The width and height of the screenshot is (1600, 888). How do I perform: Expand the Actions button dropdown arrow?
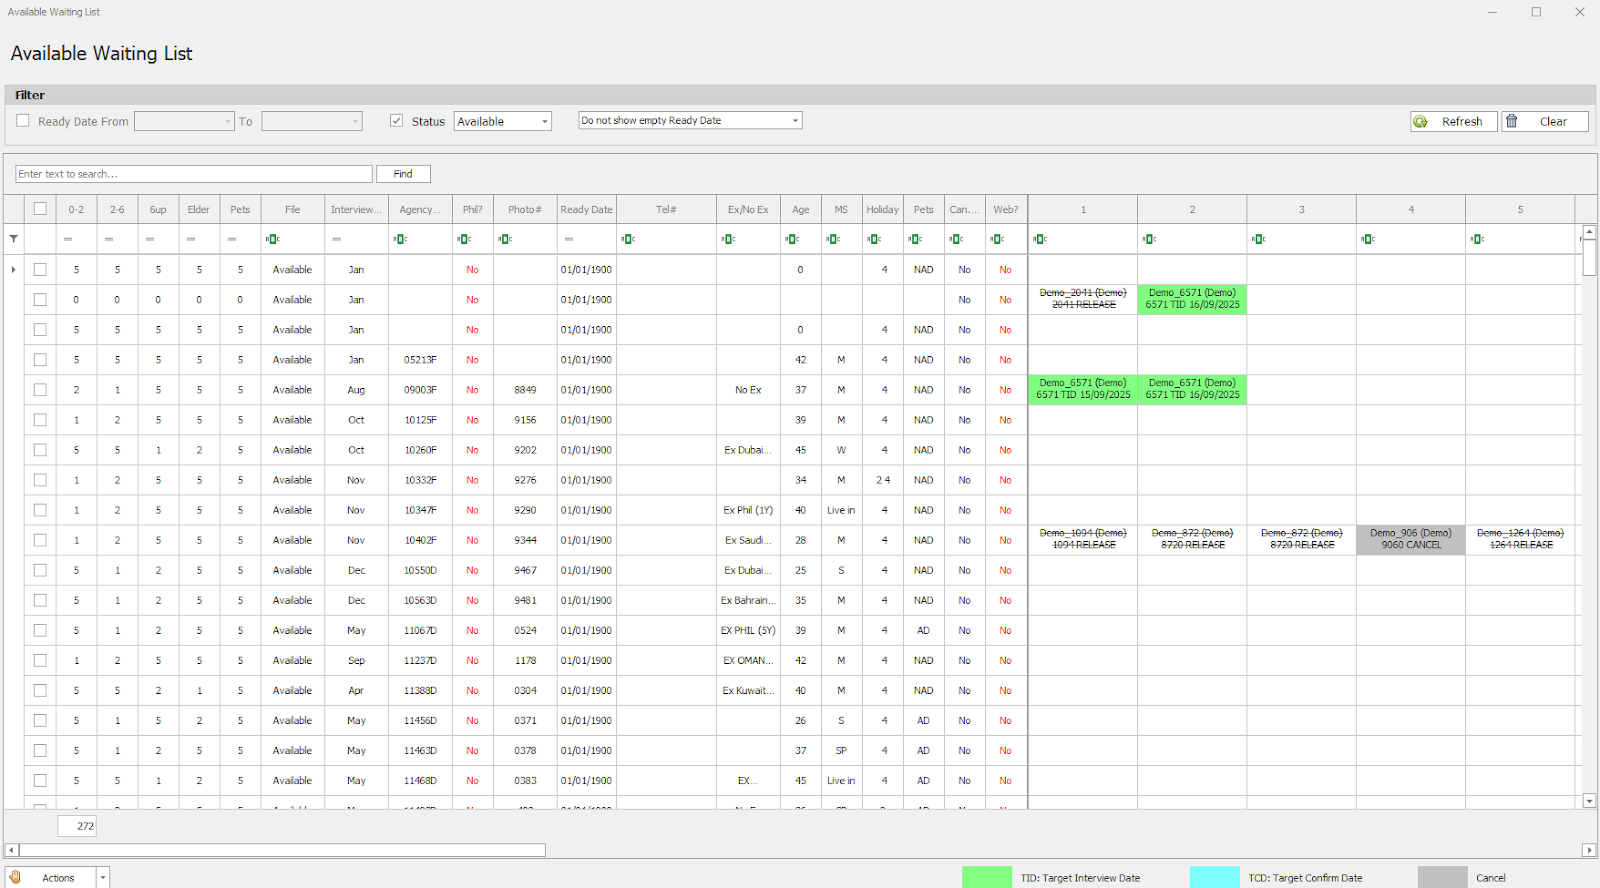(x=103, y=878)
